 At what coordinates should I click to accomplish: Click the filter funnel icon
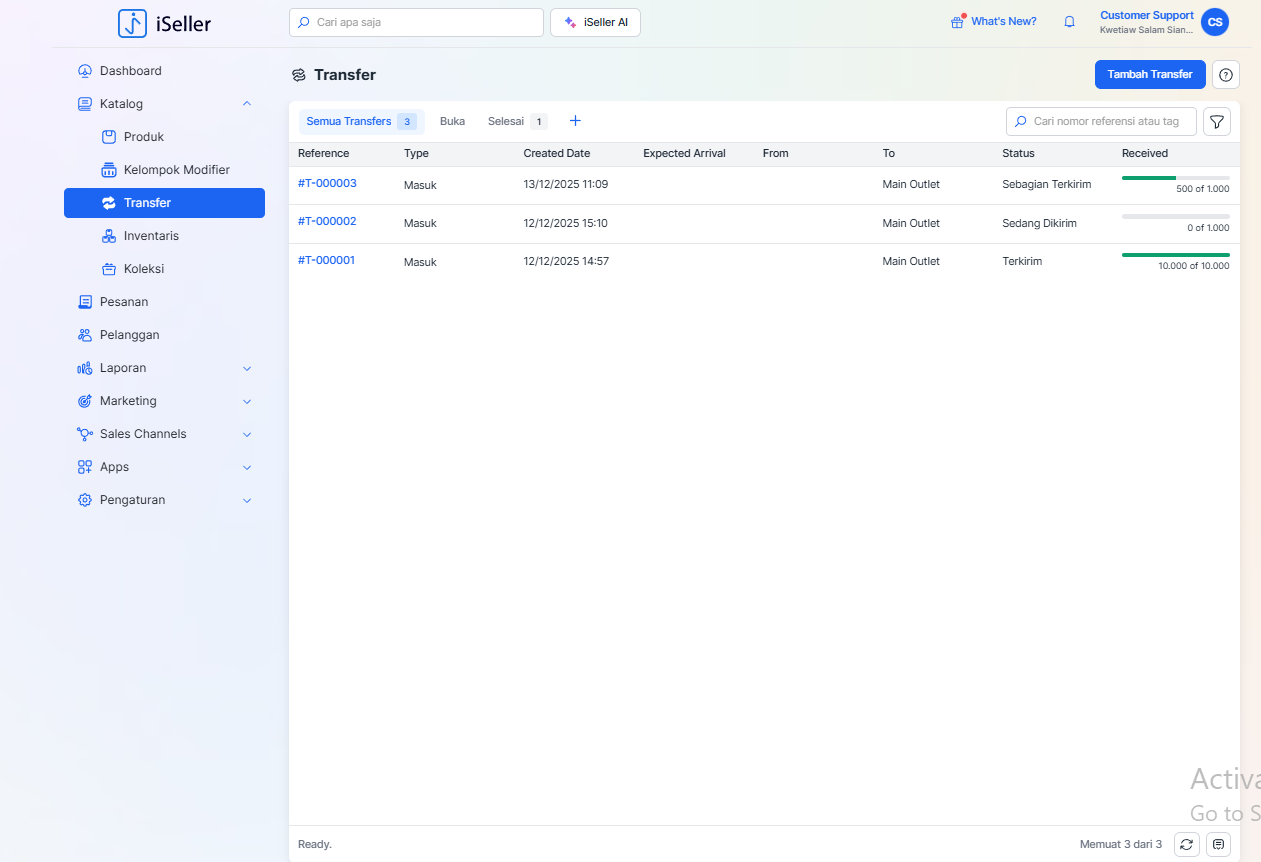[x=1216, y=122]
